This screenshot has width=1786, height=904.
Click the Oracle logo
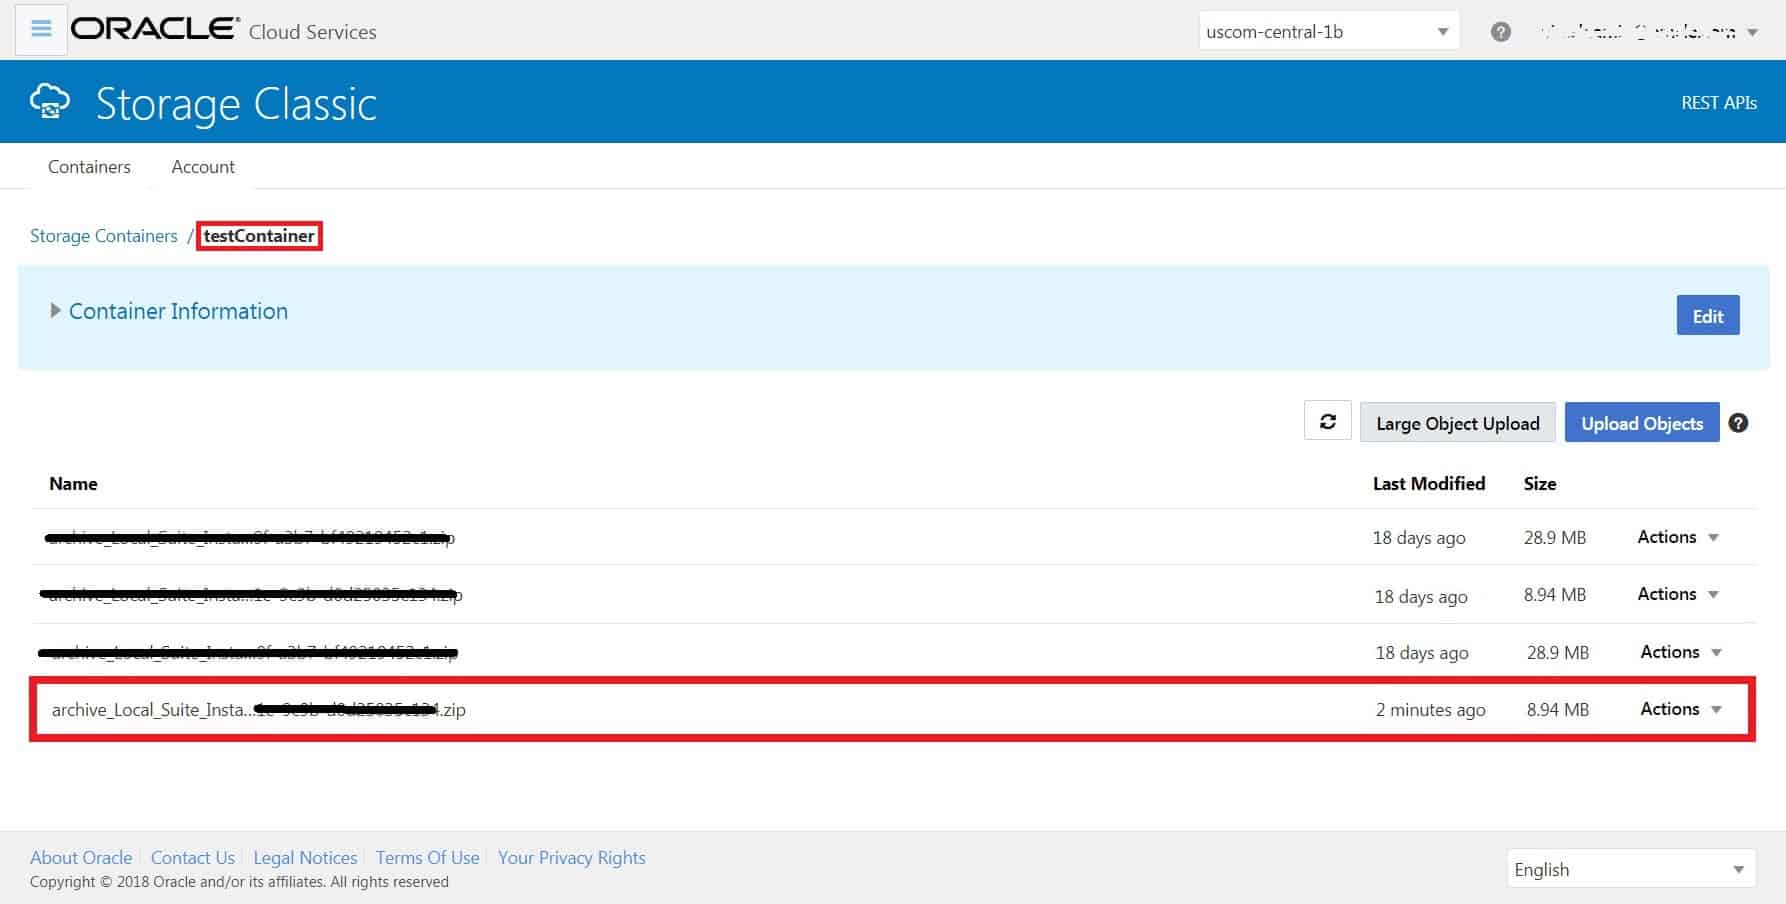pos(155,29)
